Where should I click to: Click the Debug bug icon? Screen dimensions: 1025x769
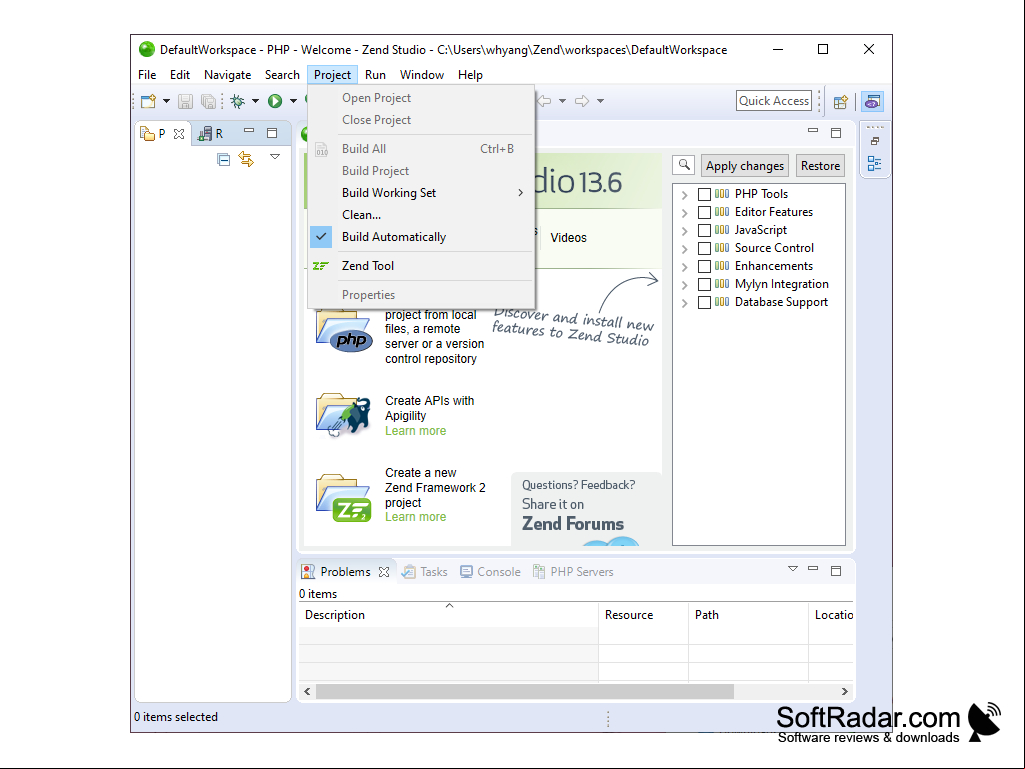coord(238,101)
